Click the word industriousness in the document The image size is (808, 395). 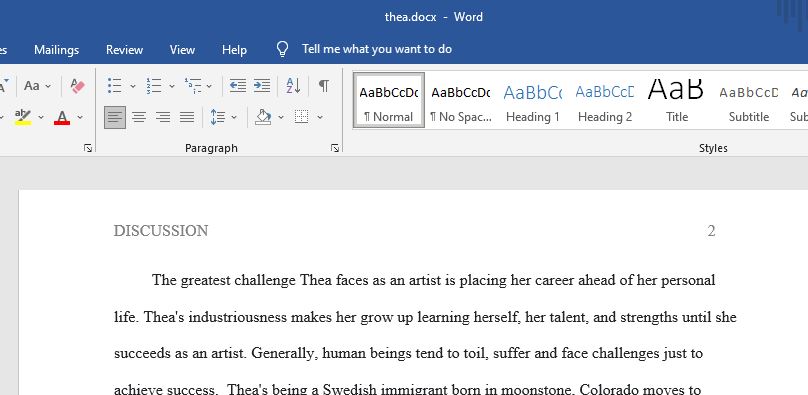238,317
